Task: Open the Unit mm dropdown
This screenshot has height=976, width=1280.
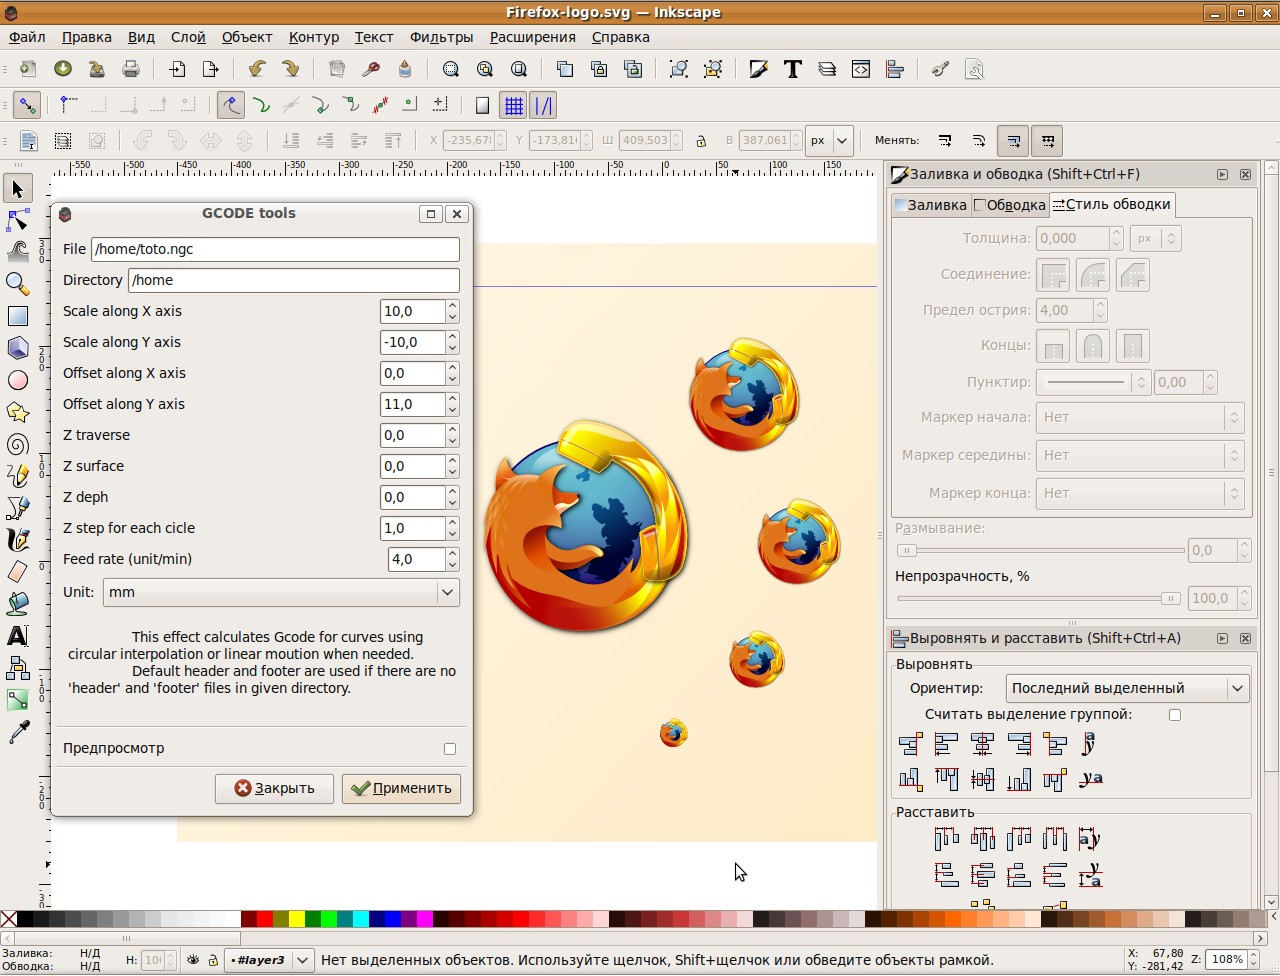Action: [281, 592]
